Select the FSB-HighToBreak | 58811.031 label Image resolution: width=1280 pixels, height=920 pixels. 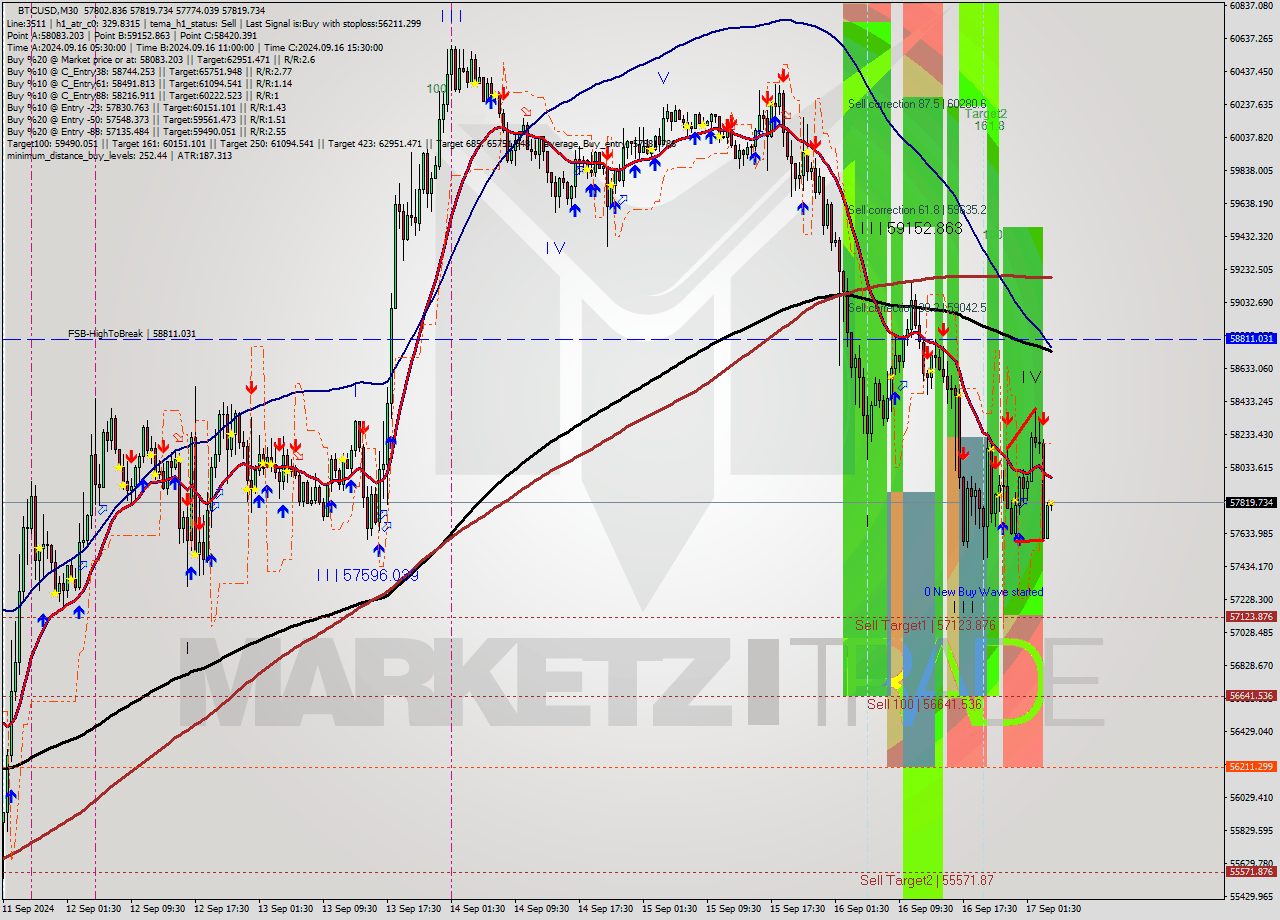pos(132,334)
